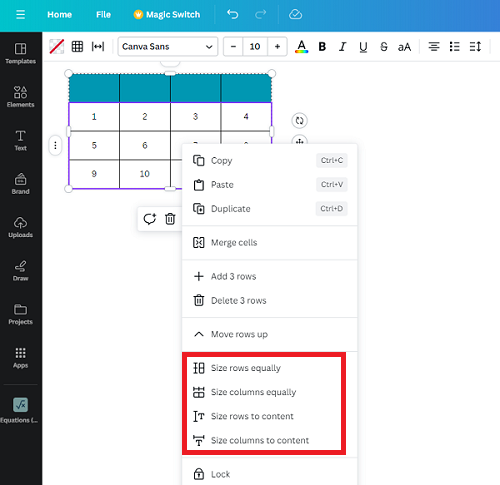Change text alignment
Image resolution: width=500 pixels, height=485 pixels.
pyautogui.click(x=434, y=47)
